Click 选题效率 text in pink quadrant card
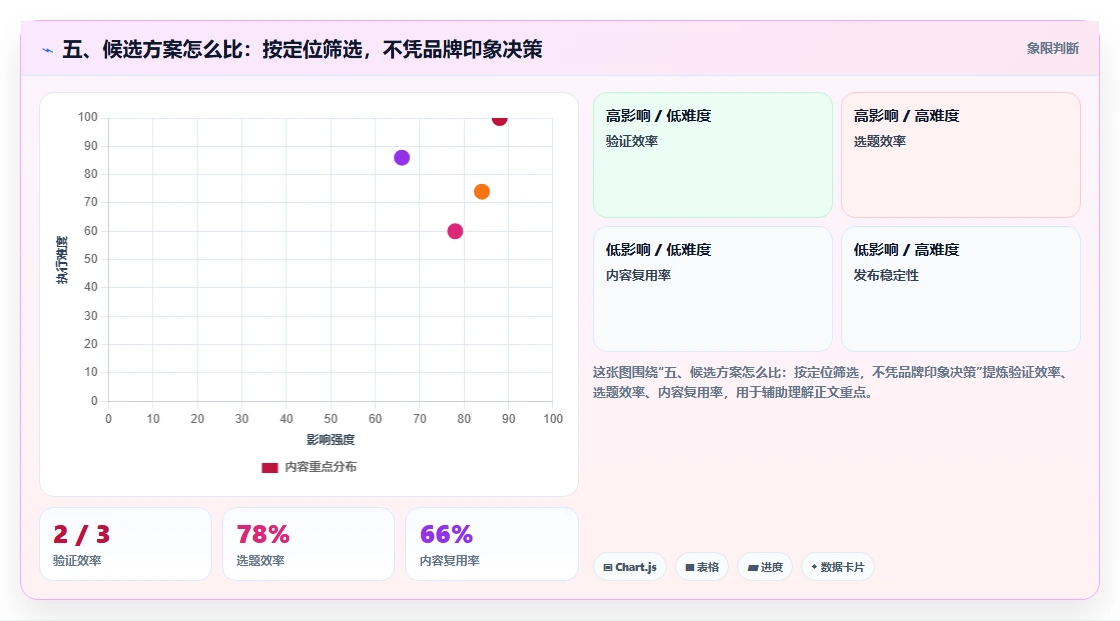This screenshot has width=1120, height=621. point(879,141)
